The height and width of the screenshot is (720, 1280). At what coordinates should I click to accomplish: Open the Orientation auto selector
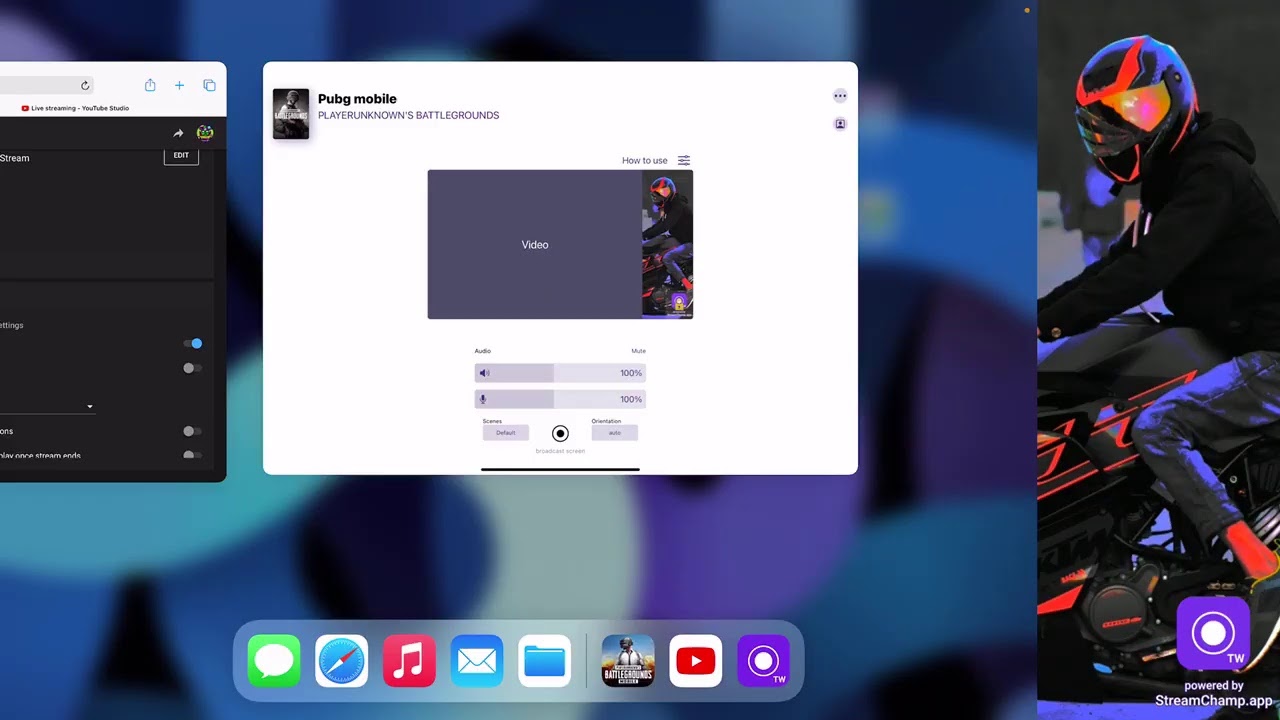pyautogui.click(x=614, y=433)
